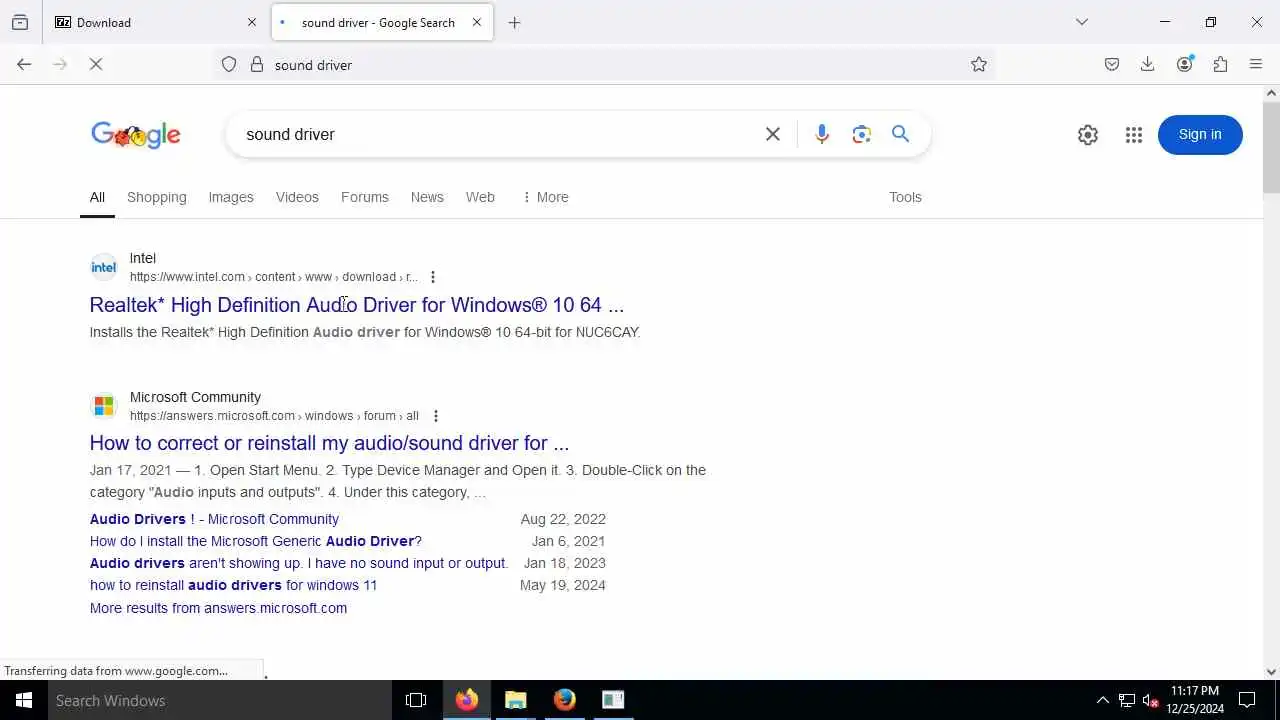1280x720 pixels.
Task: Open the Google apps grid
Action: coord(1134,135)
